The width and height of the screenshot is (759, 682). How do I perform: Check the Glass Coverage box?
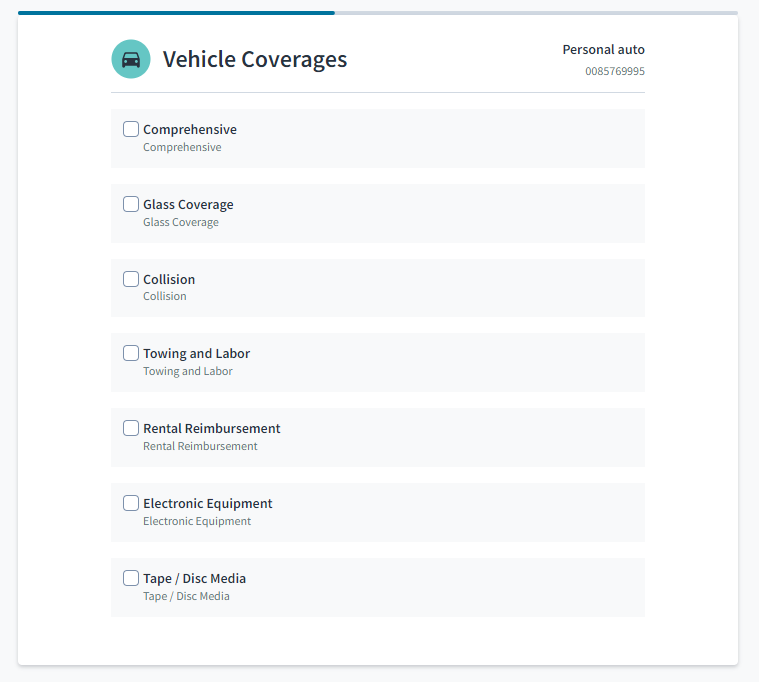pos(131,204)
